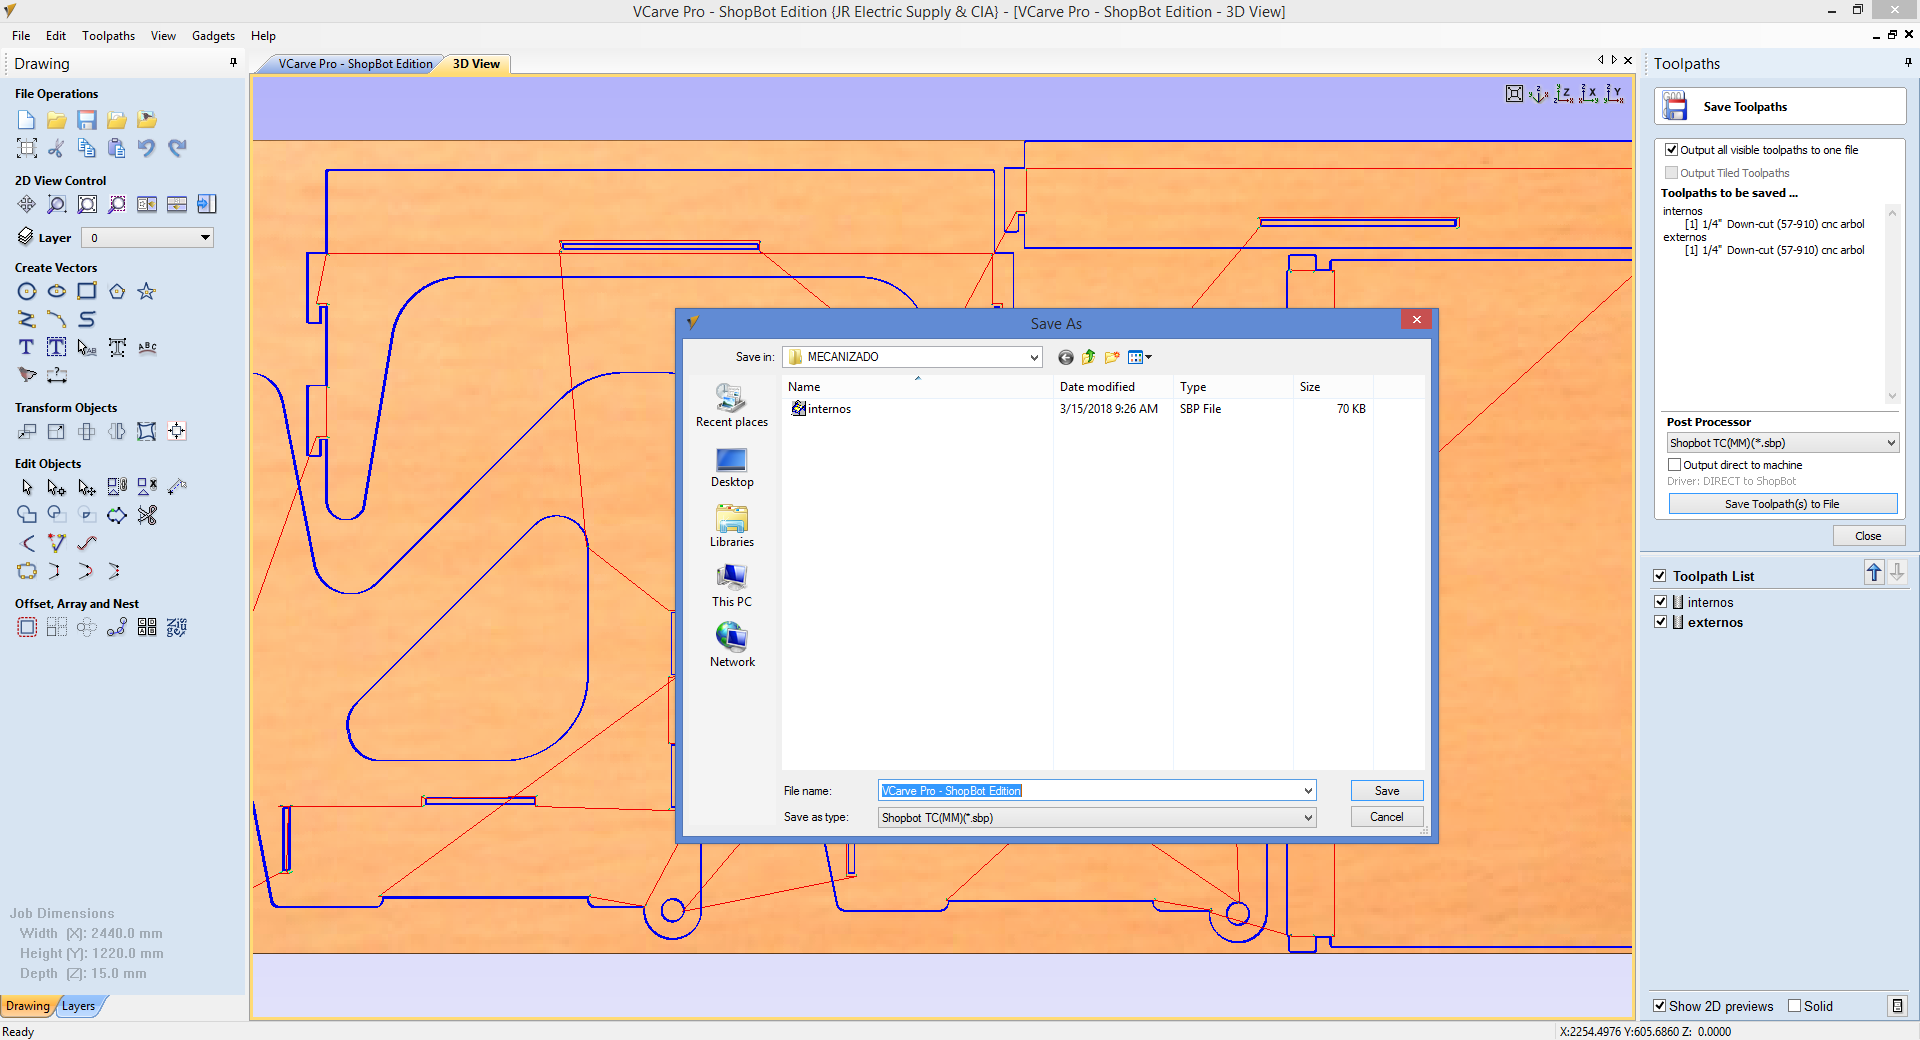
Task: Click the Draw Text tool icon
Action: (x=27, y=347)
